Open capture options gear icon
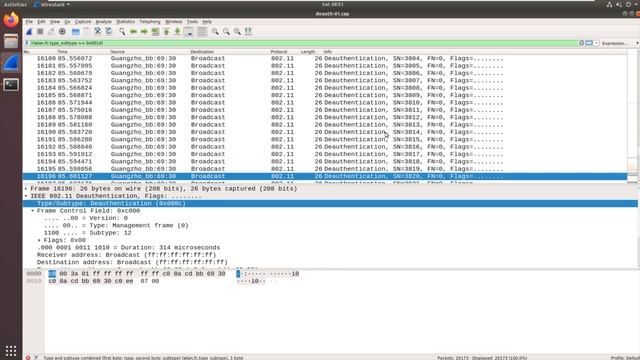Viewport: 640px width, 360px height. coord(62,31)
